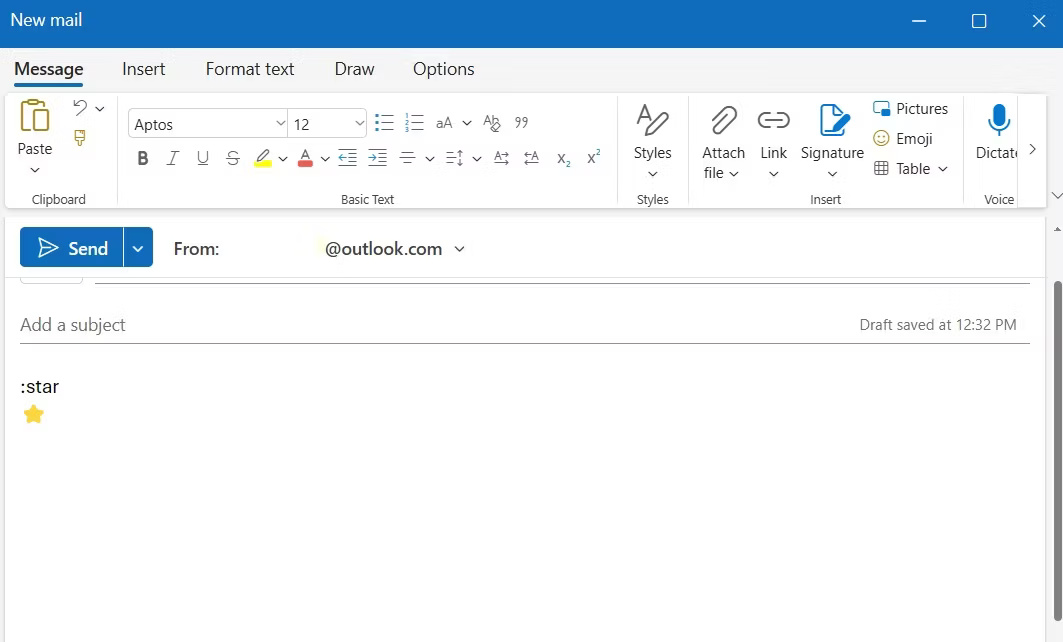
Task: Toggle Italic formatting
Action: (173, 158)
